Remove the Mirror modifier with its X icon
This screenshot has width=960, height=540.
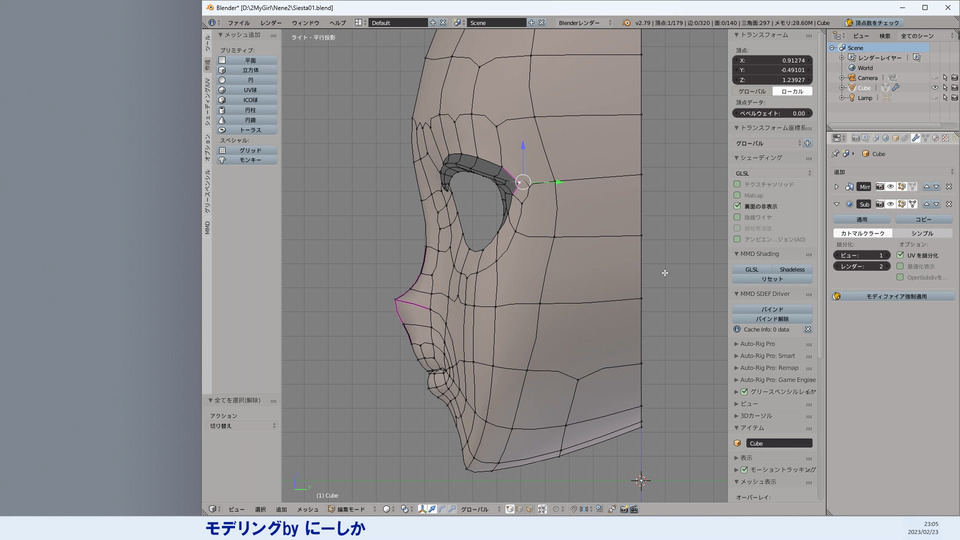point(947,187)
